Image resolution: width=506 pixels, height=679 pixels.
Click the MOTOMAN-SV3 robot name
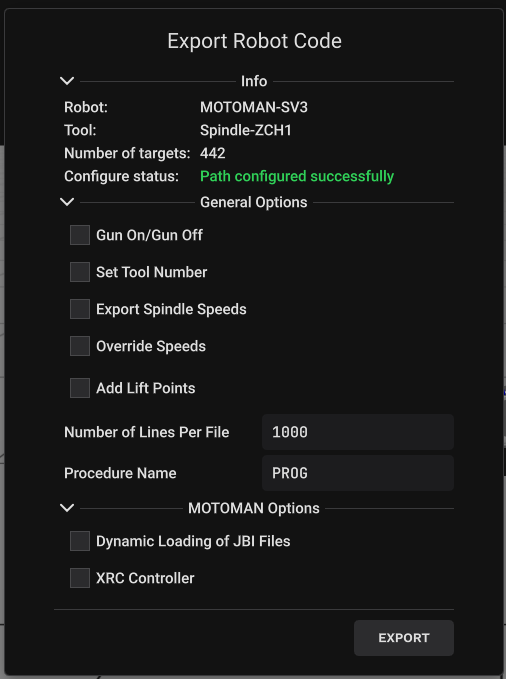tap(254, 107)
